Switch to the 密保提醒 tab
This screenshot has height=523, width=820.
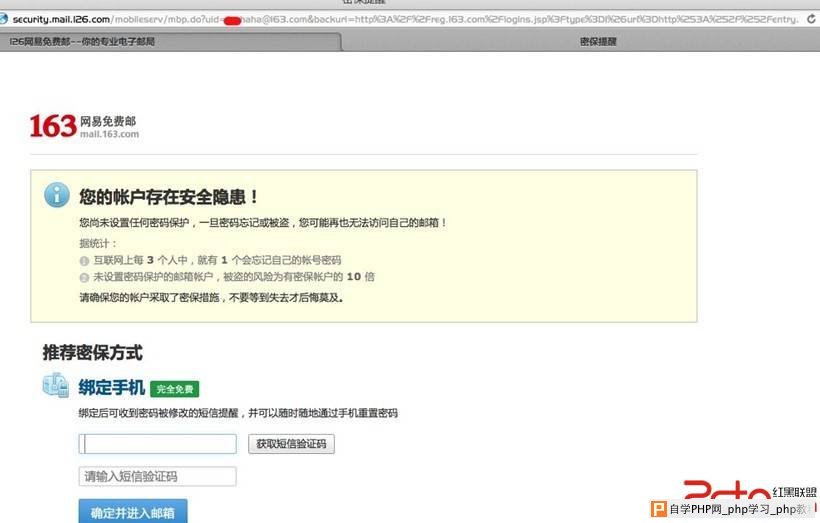pos(598,42)
